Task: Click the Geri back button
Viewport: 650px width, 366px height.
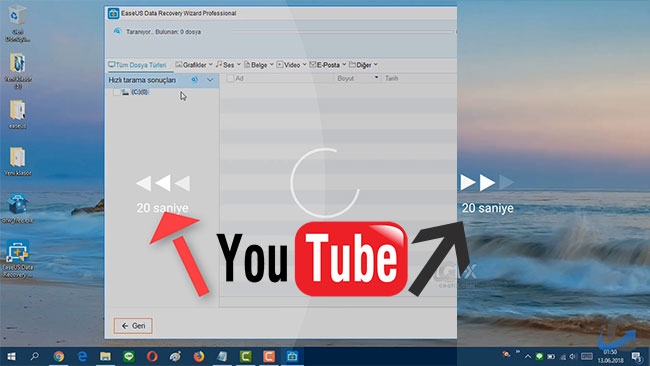Action: coord(133,326)
